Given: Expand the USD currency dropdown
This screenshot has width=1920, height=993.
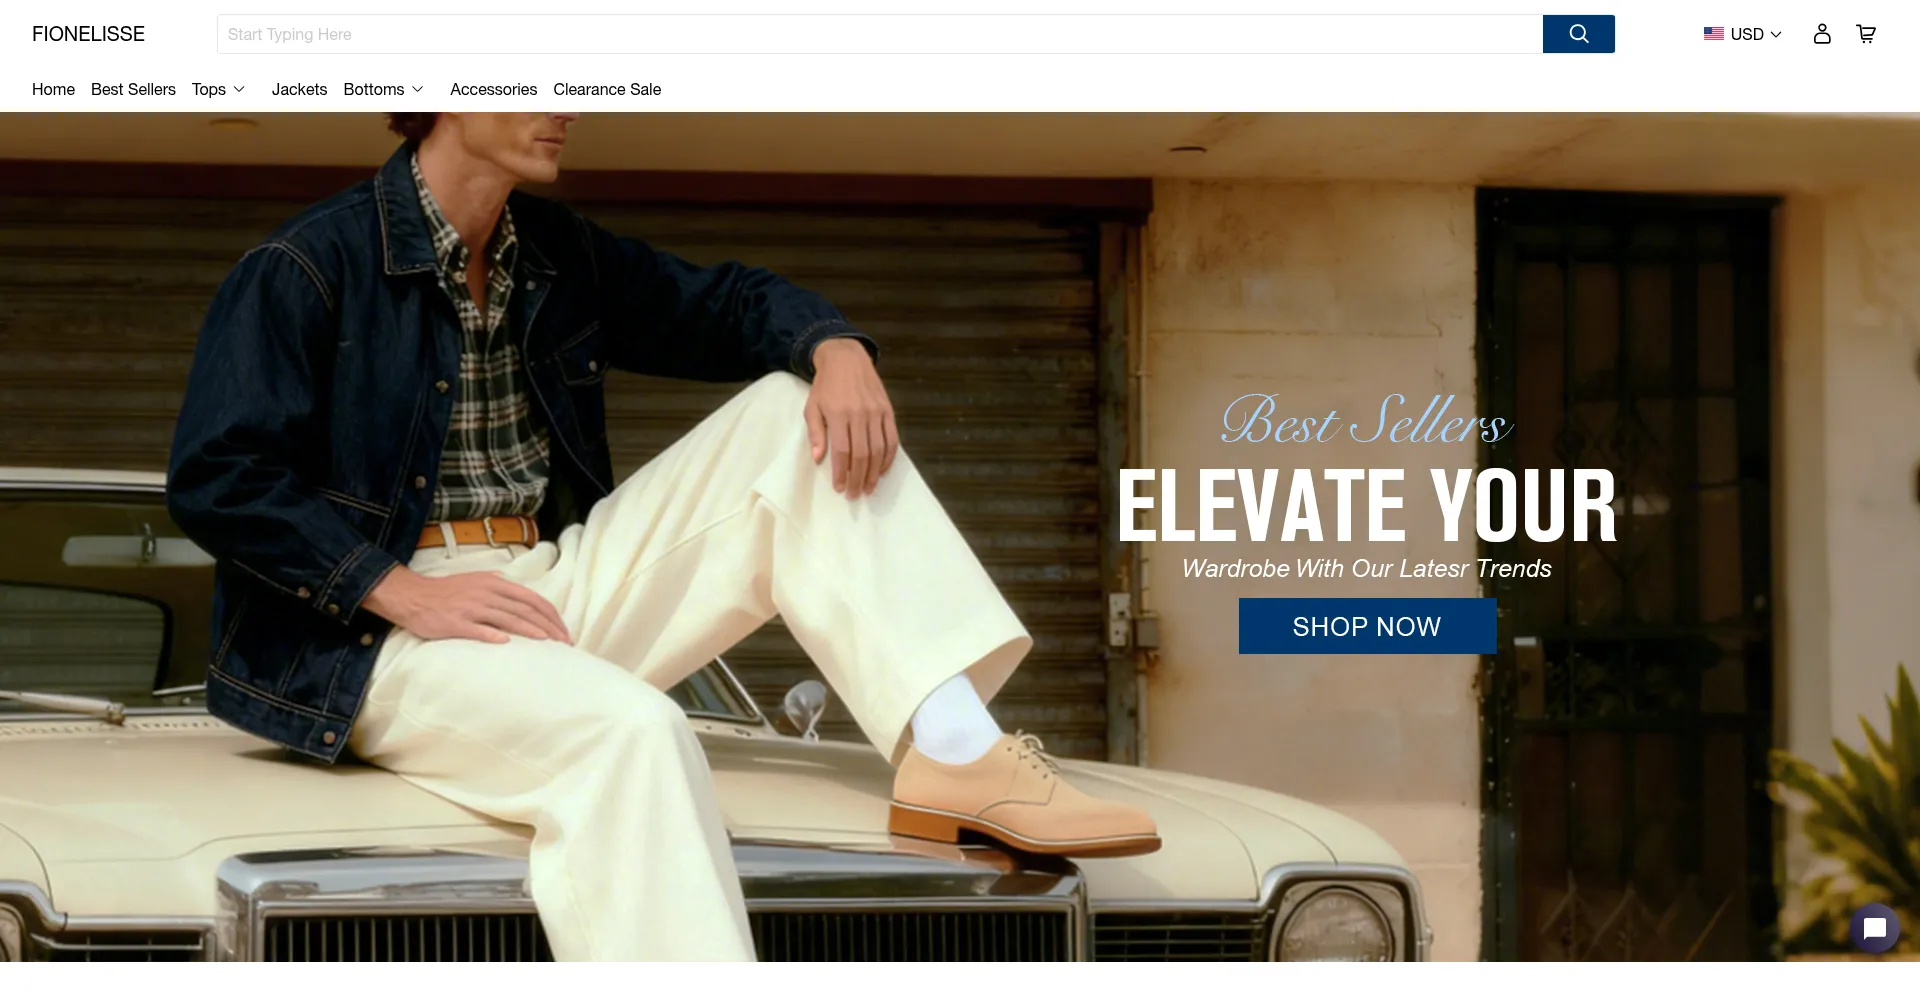Looking at the screenshot, I should (x=1756, y=34).
